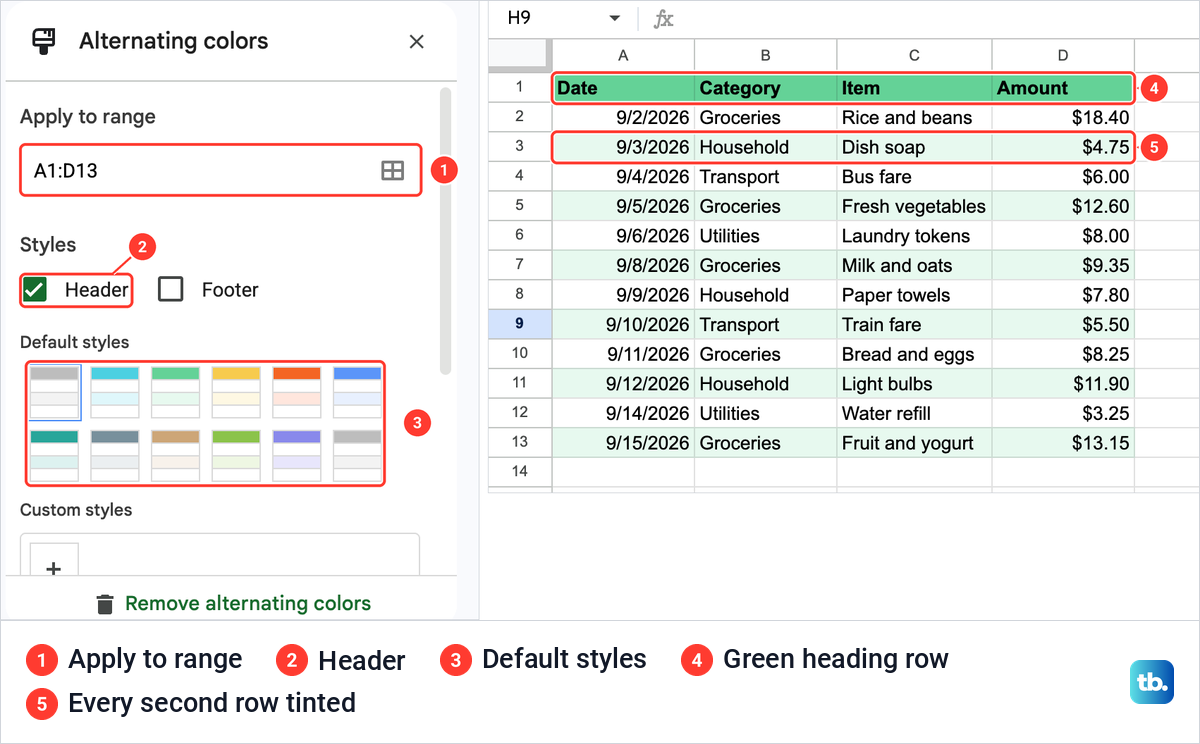Uncheck the Header checkbox

pos(35,290)
